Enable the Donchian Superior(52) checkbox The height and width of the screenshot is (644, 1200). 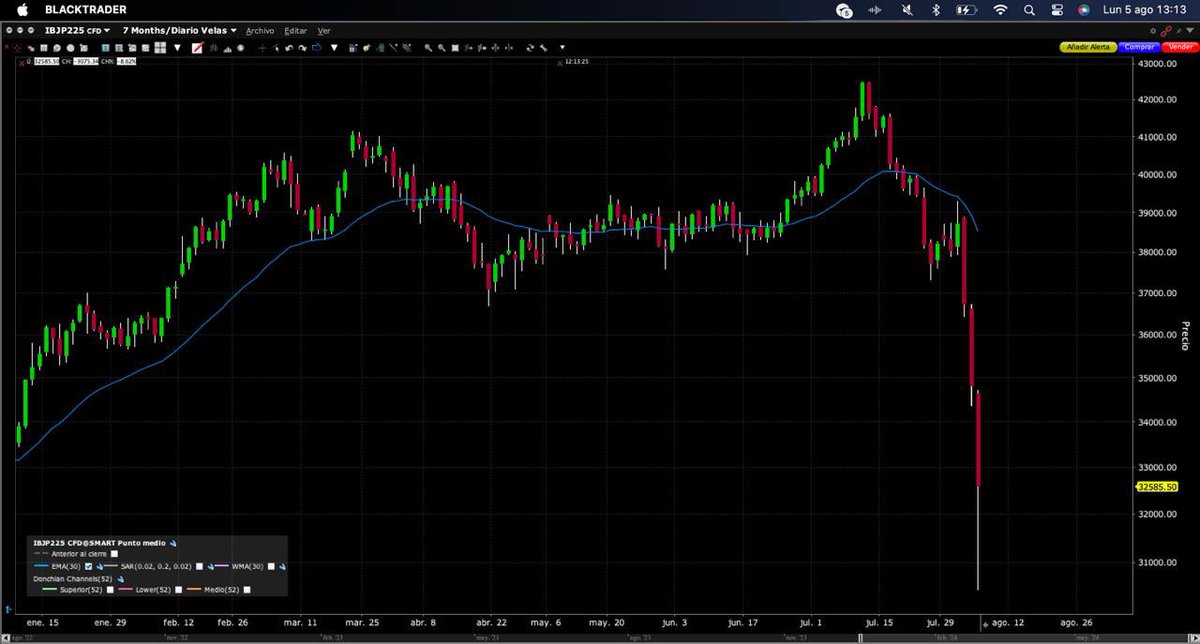pos(110,590)
